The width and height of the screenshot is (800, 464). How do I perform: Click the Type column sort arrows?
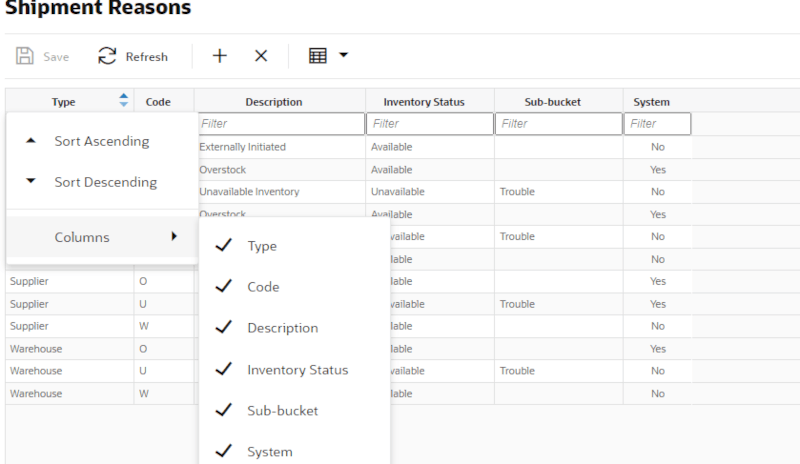[123, 100]
